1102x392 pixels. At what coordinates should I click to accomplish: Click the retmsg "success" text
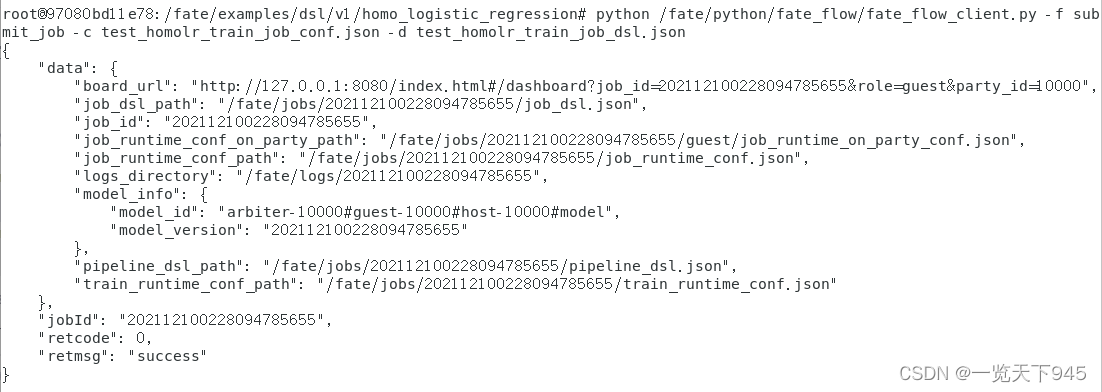[x=167, y=356]
